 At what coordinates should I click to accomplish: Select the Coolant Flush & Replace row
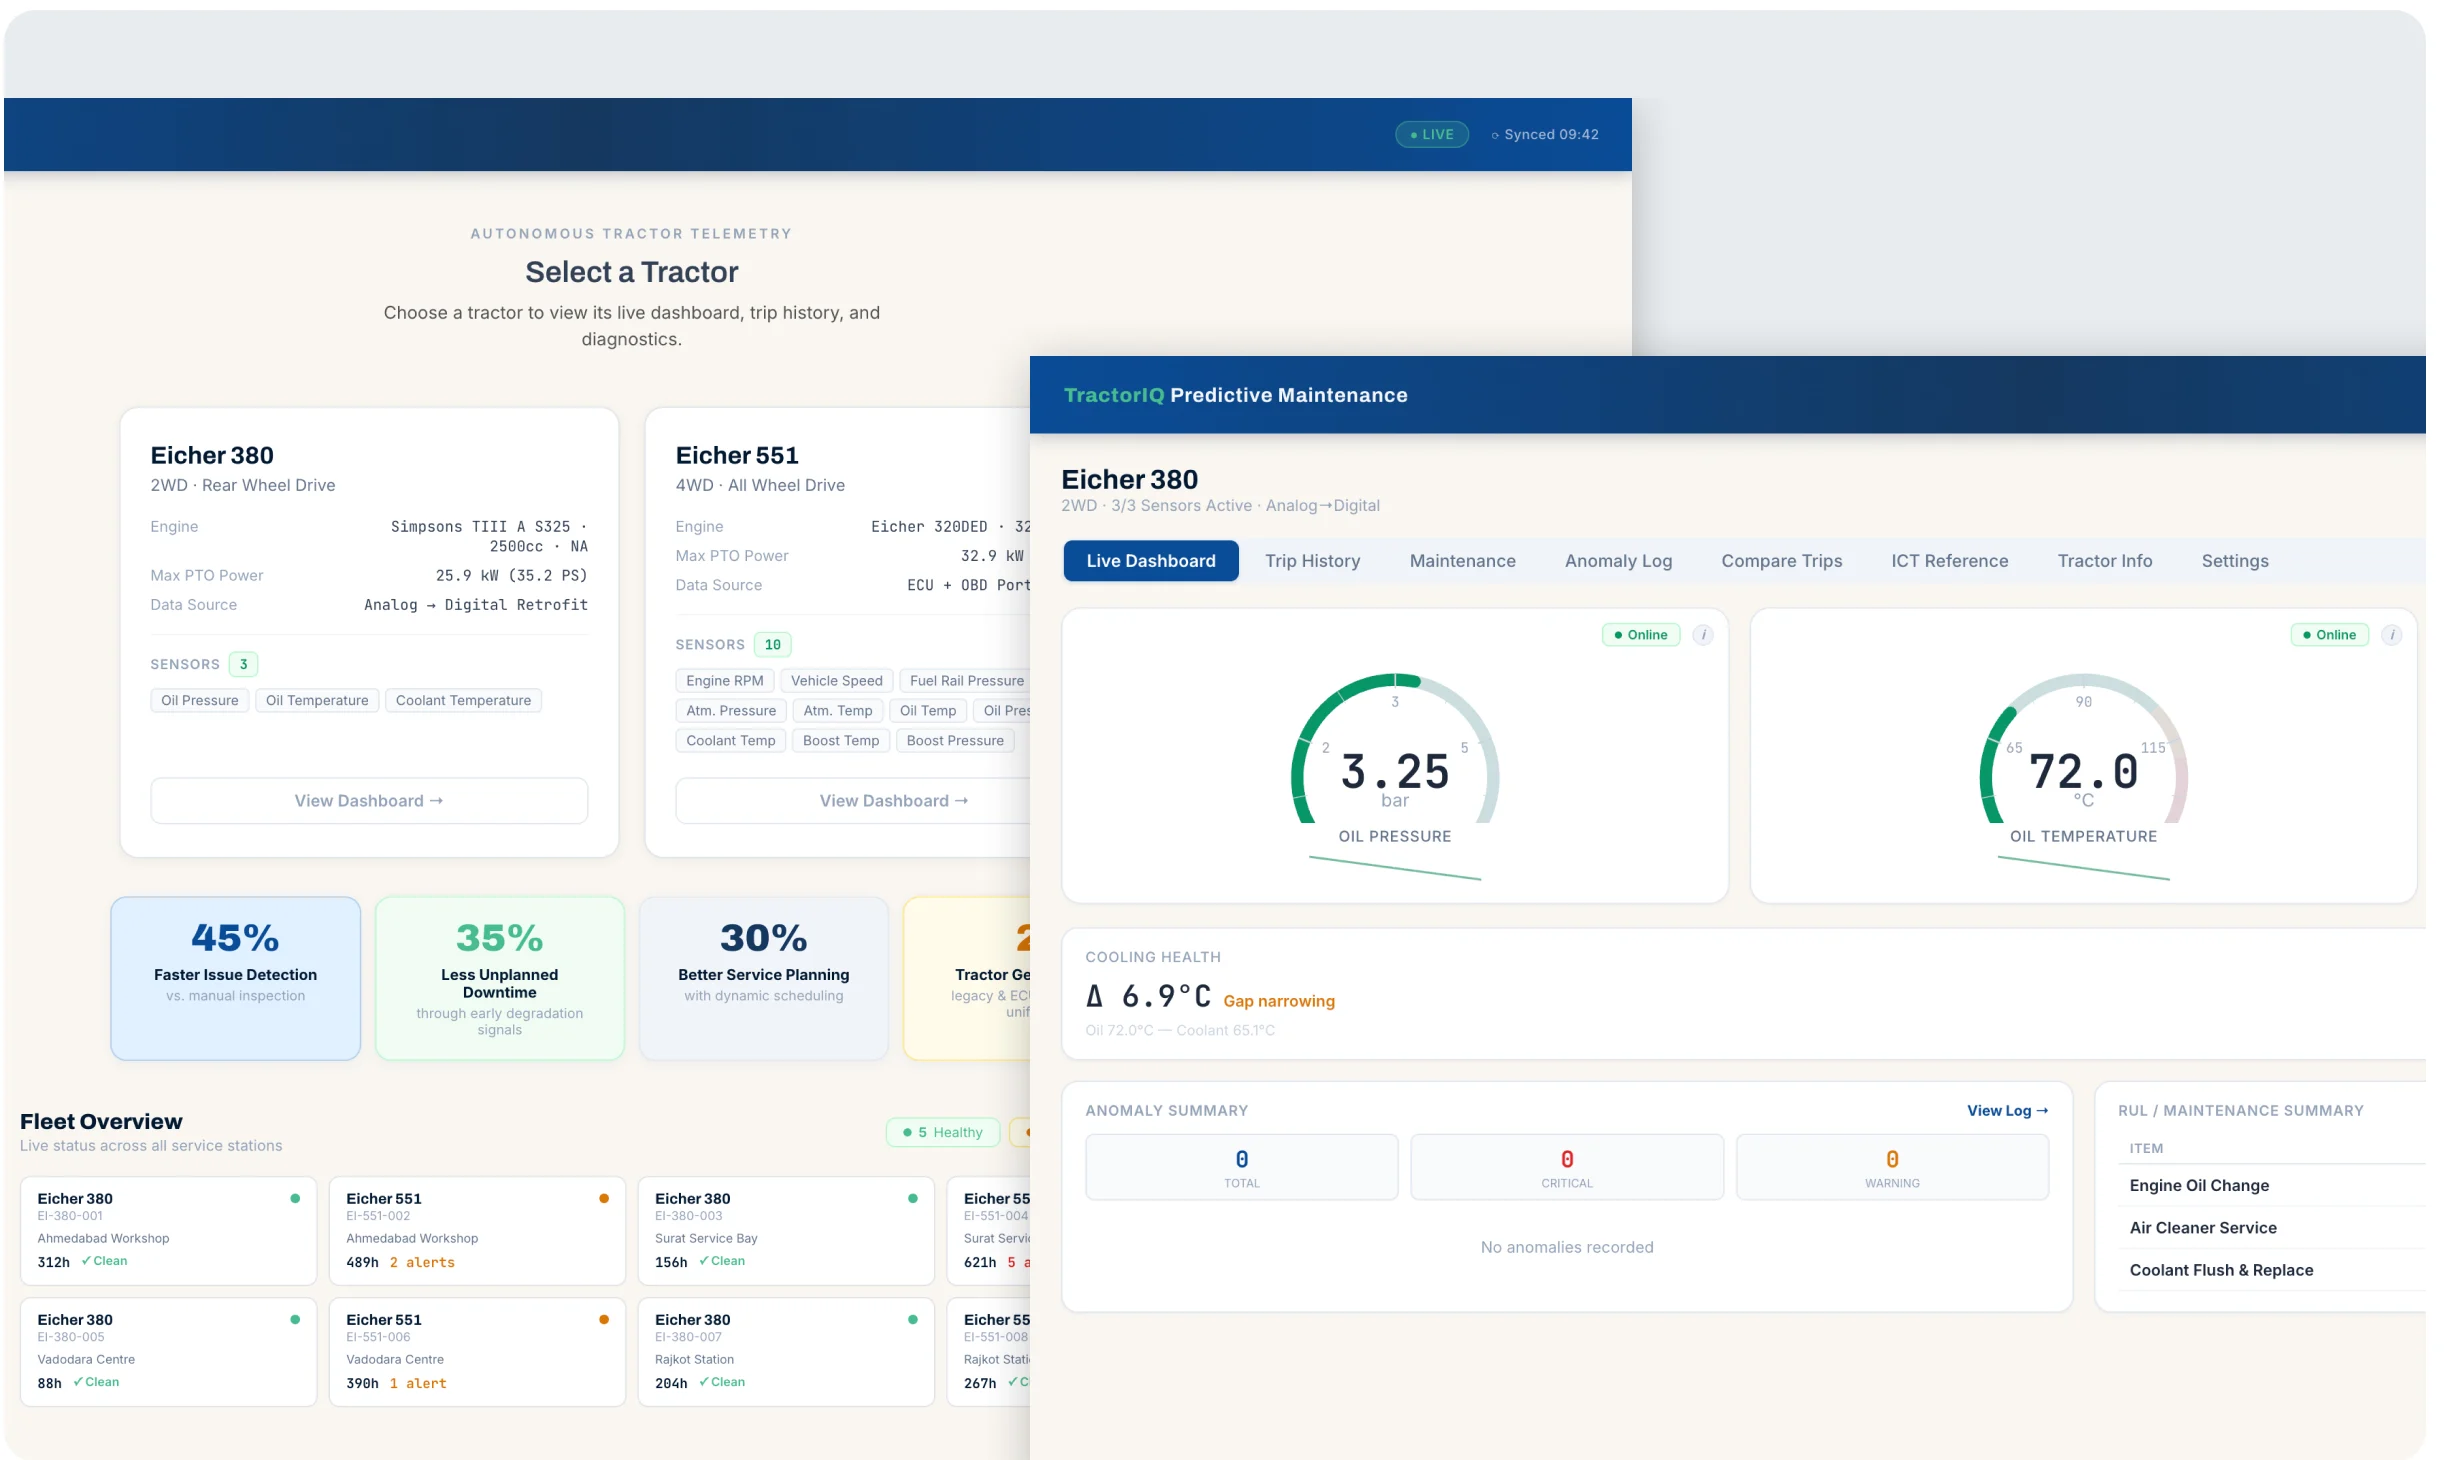[x=2272, y=1270]
